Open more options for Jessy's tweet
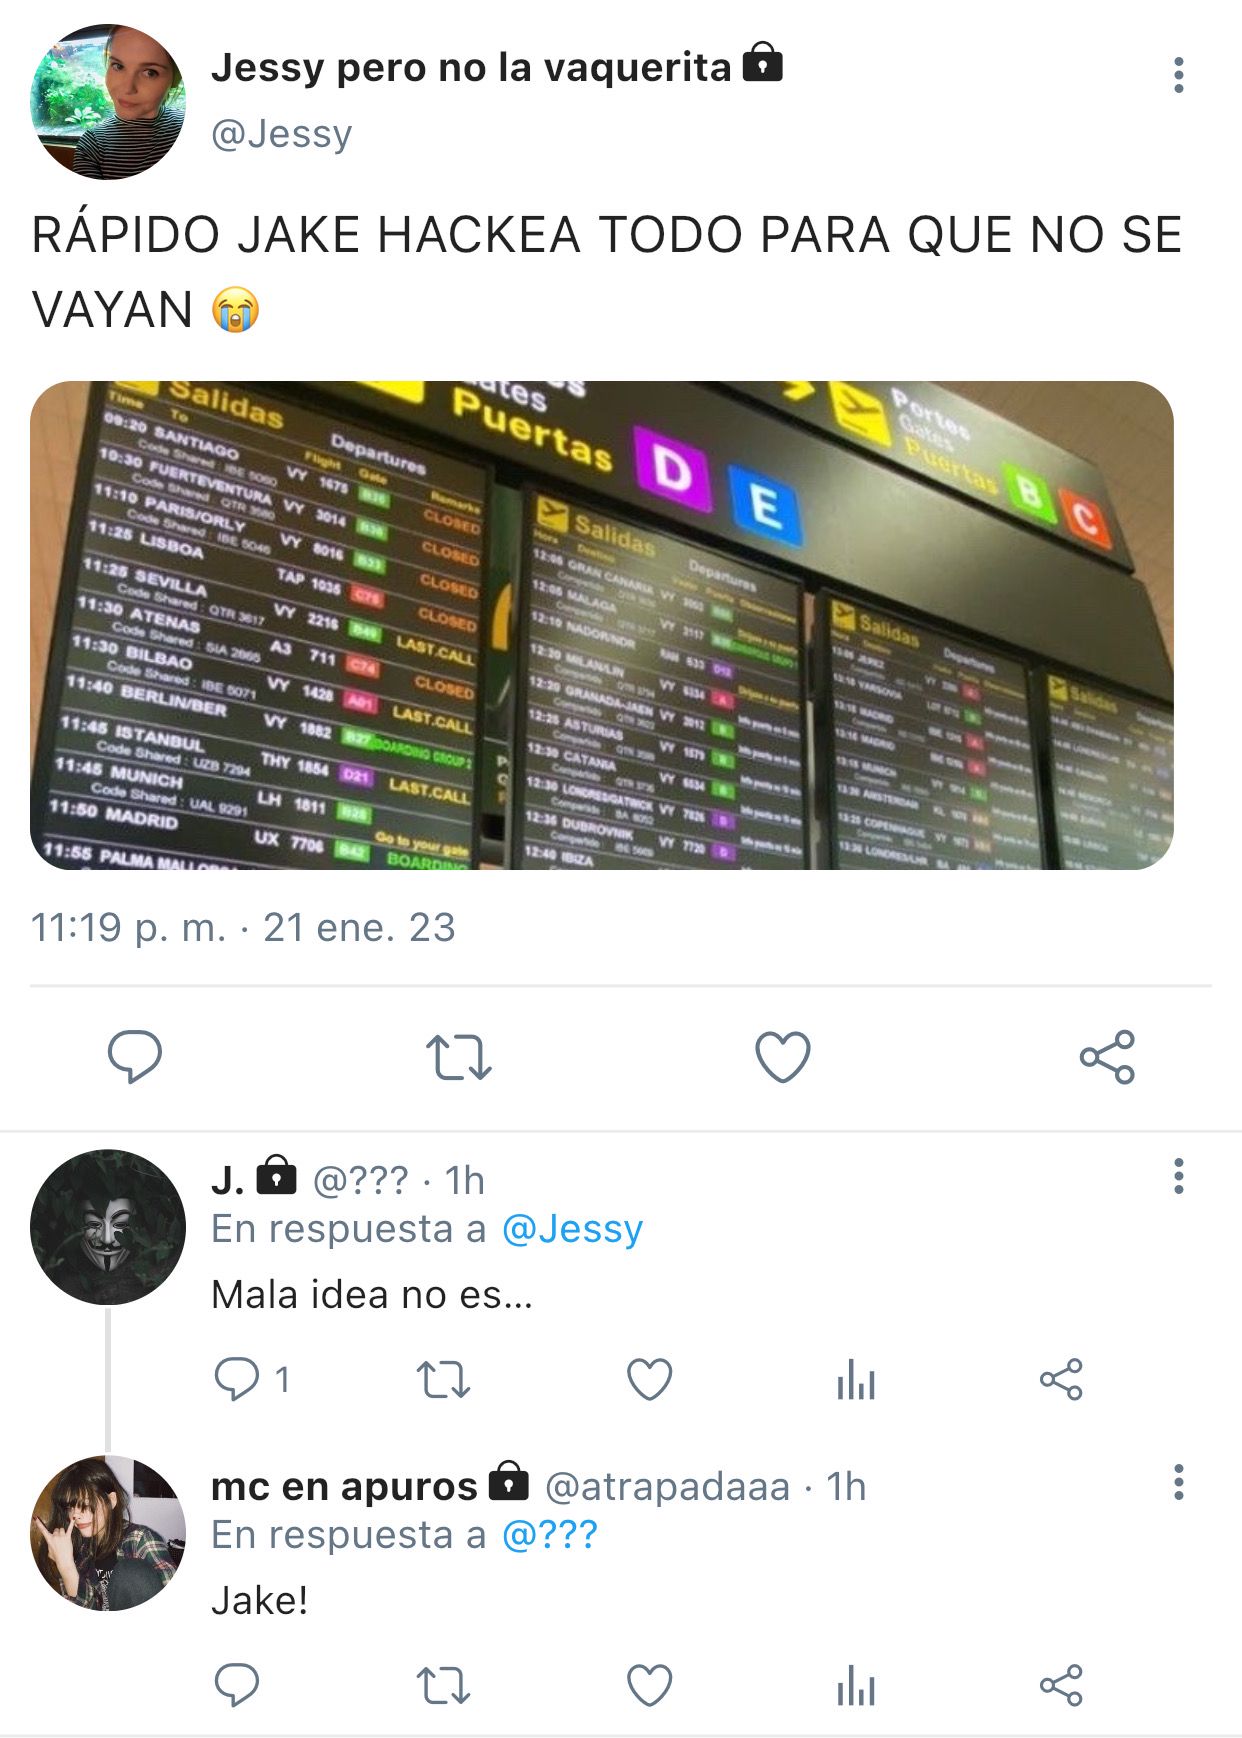Image resolution: width=1242 pixels, height=1738 pixels. coord(1179,75)
